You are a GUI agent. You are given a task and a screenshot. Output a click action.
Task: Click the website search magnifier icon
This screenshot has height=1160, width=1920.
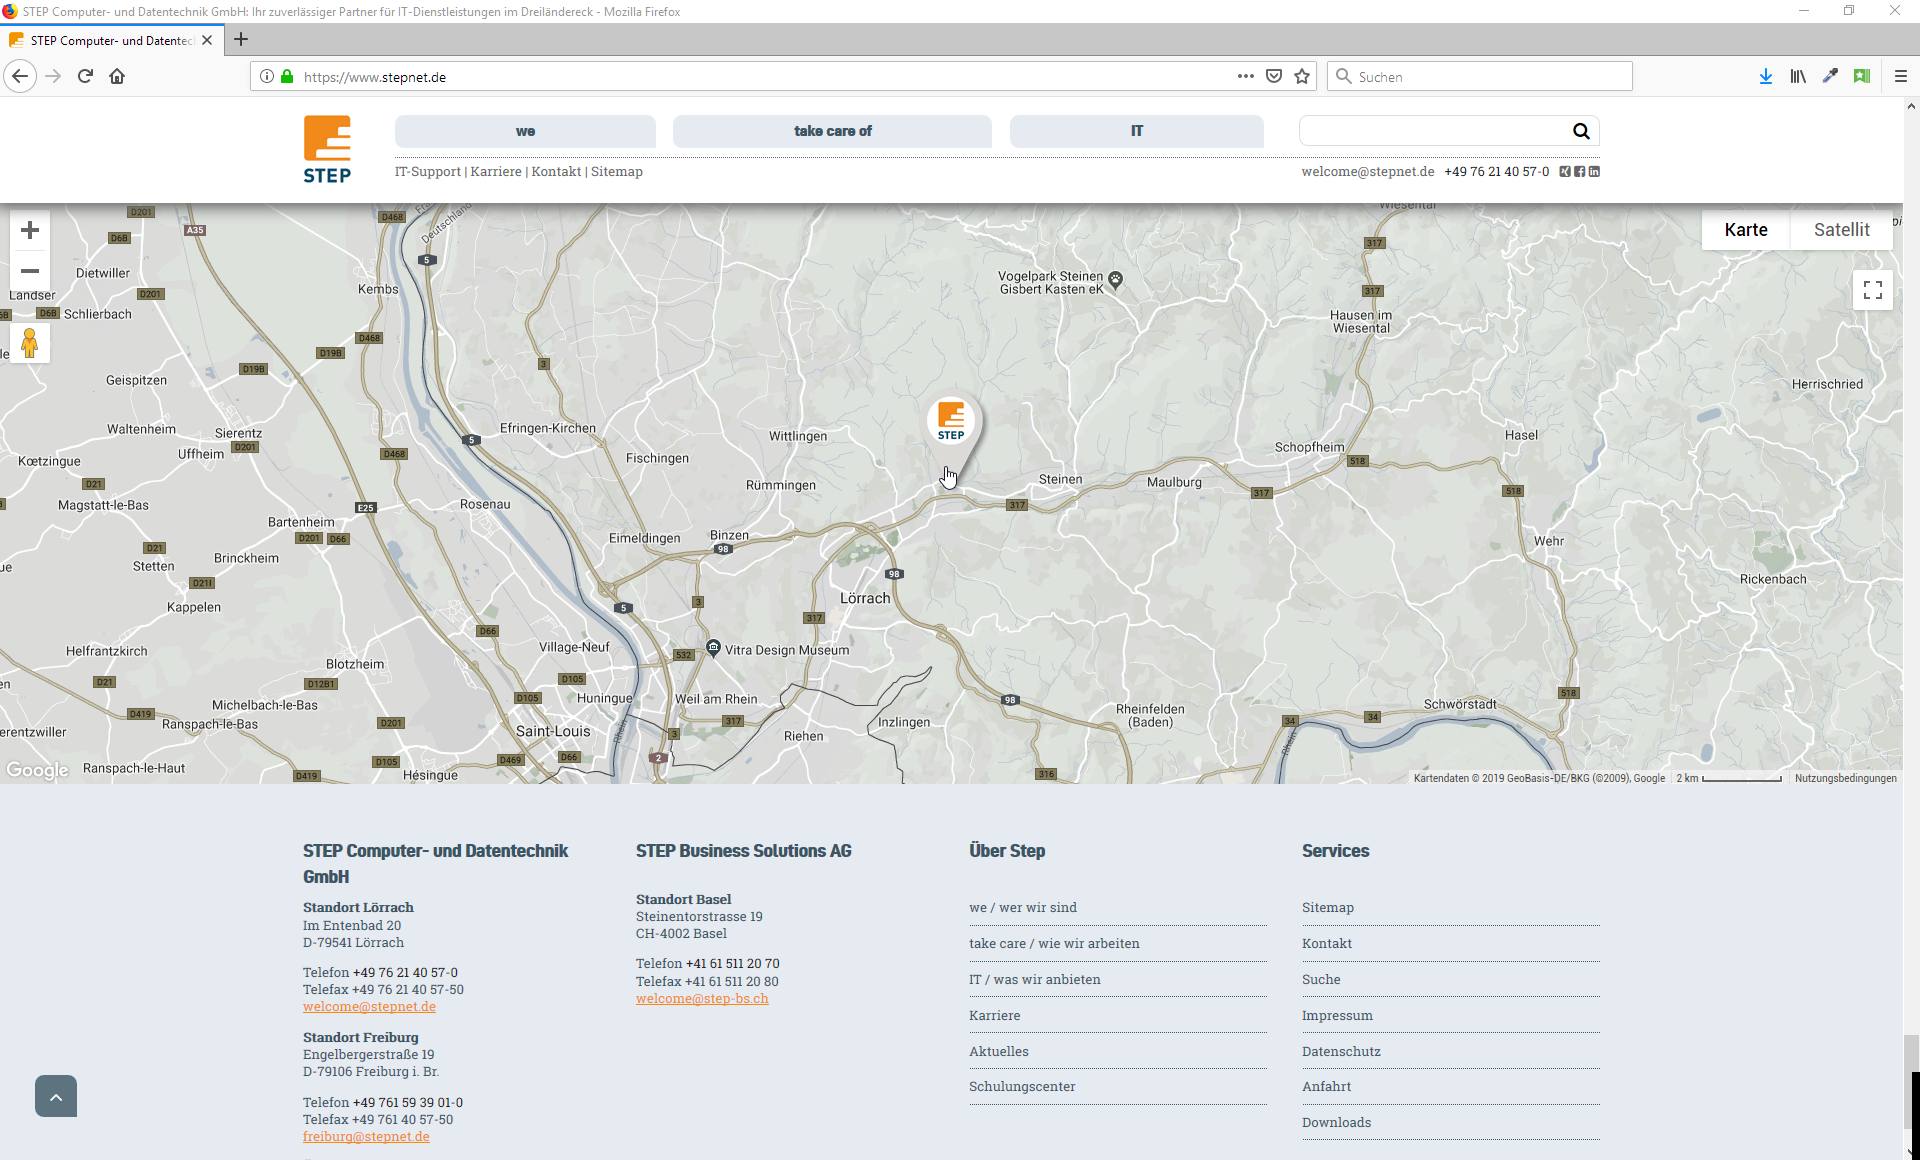pos(1581,131)
